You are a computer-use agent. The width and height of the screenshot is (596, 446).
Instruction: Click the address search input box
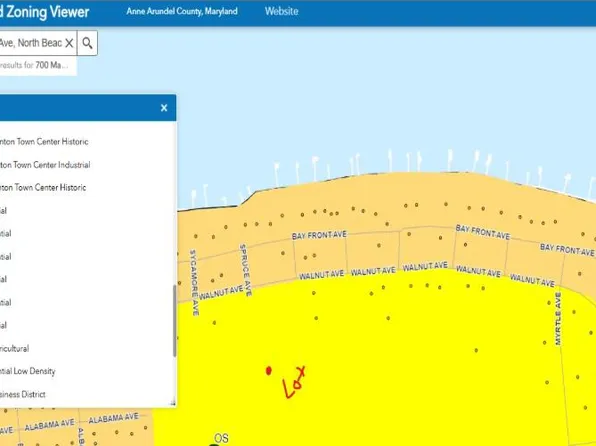coord(38,43)
